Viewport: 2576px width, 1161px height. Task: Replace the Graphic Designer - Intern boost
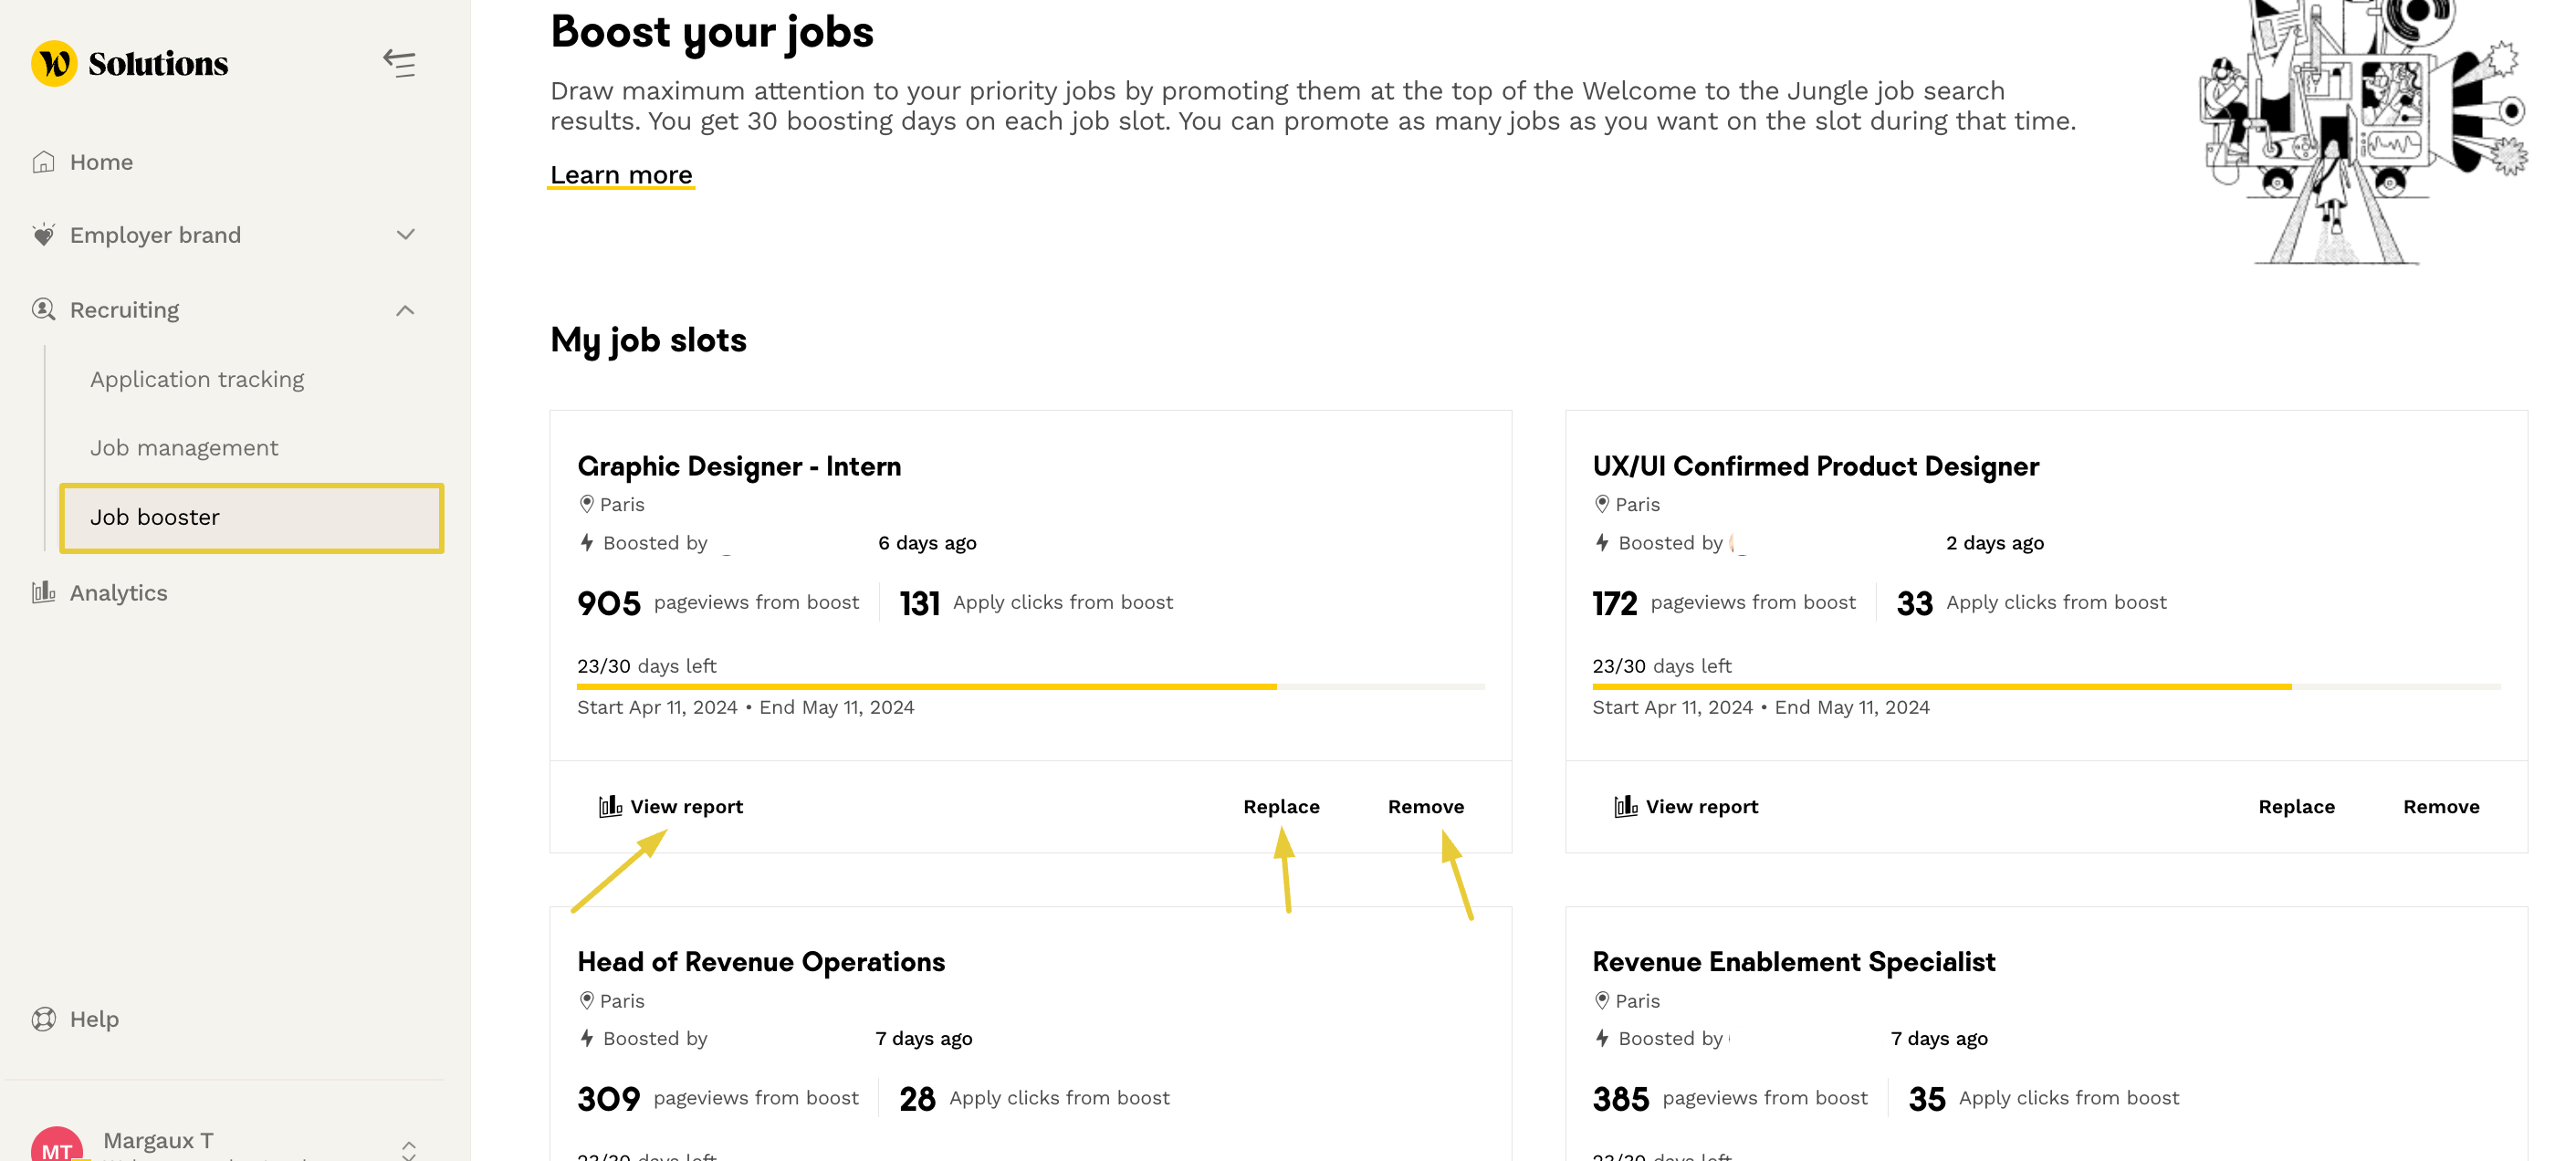1281,807
